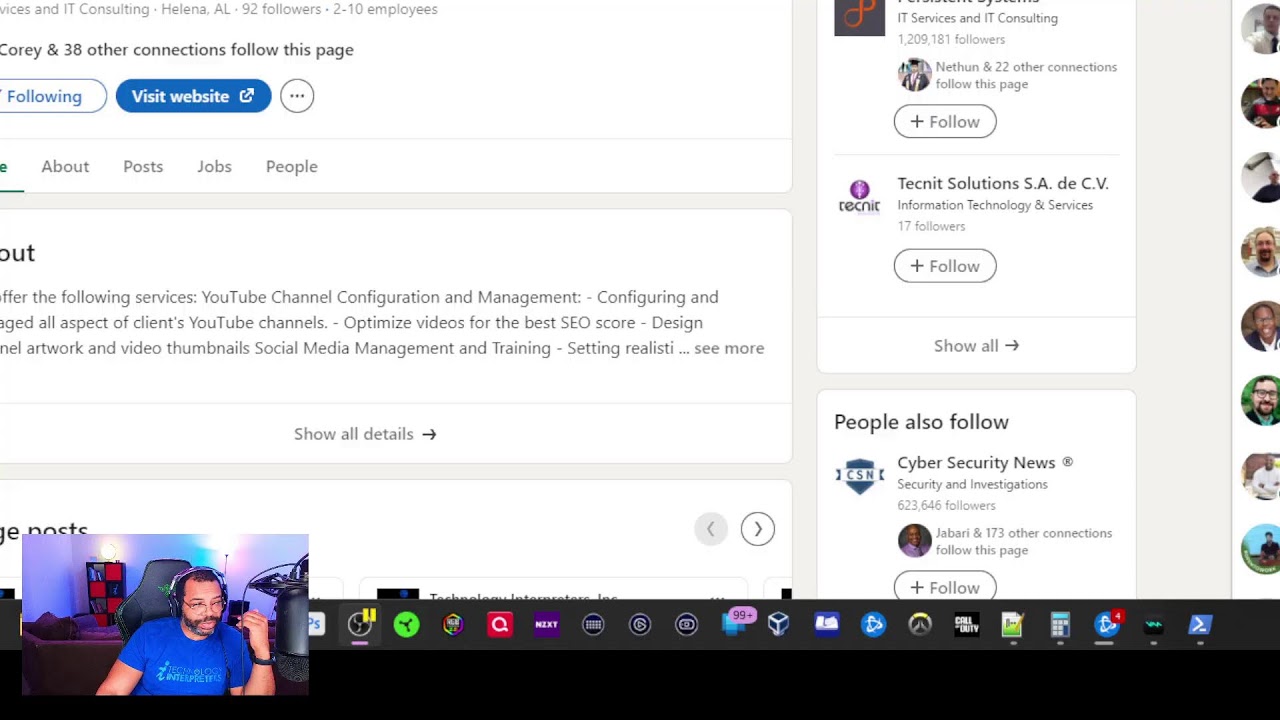Follow Tecnit Solutions S.A. de C.V.

[945, 266]
